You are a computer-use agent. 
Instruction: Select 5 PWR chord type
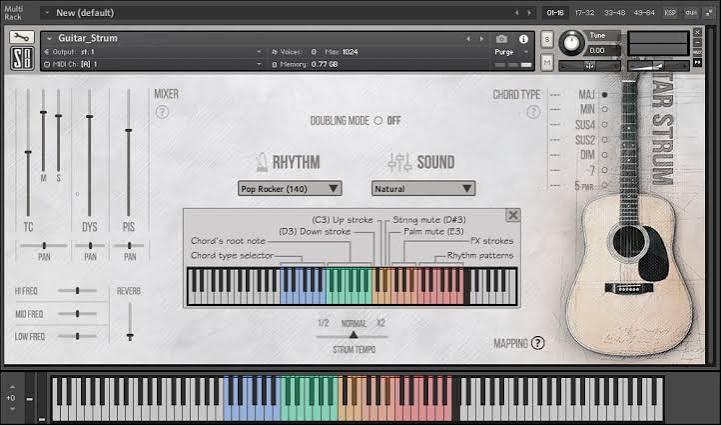(x=605, y=185)
